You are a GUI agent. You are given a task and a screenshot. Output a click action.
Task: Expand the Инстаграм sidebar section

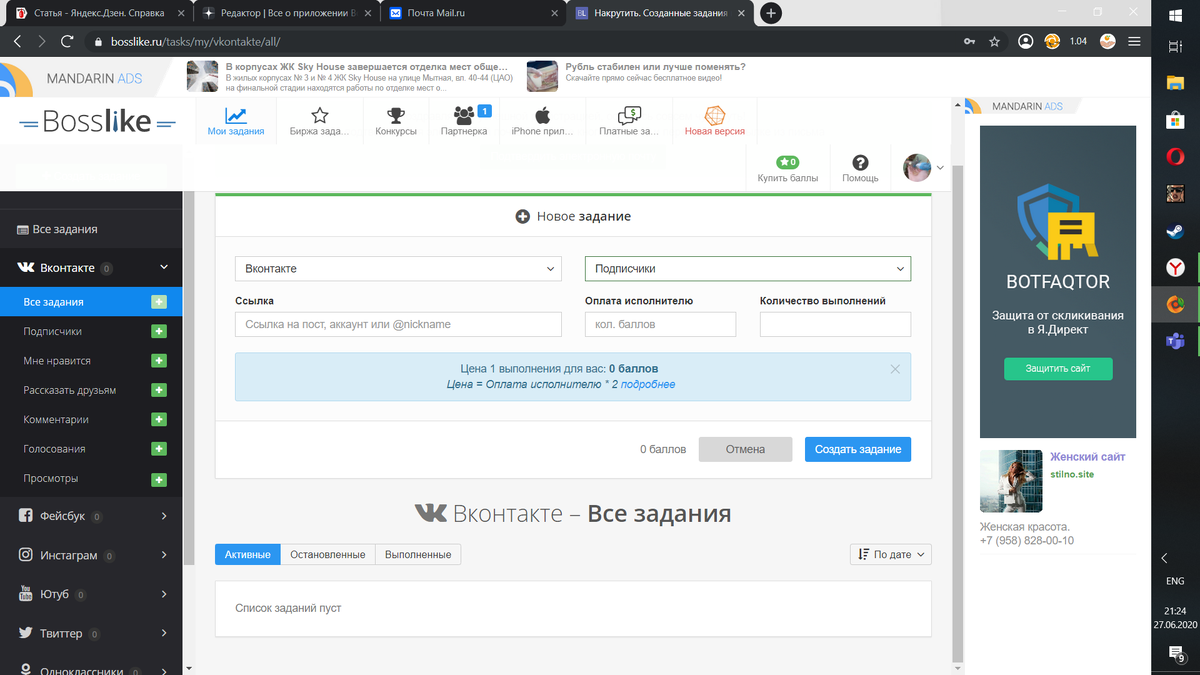(163, 556)
